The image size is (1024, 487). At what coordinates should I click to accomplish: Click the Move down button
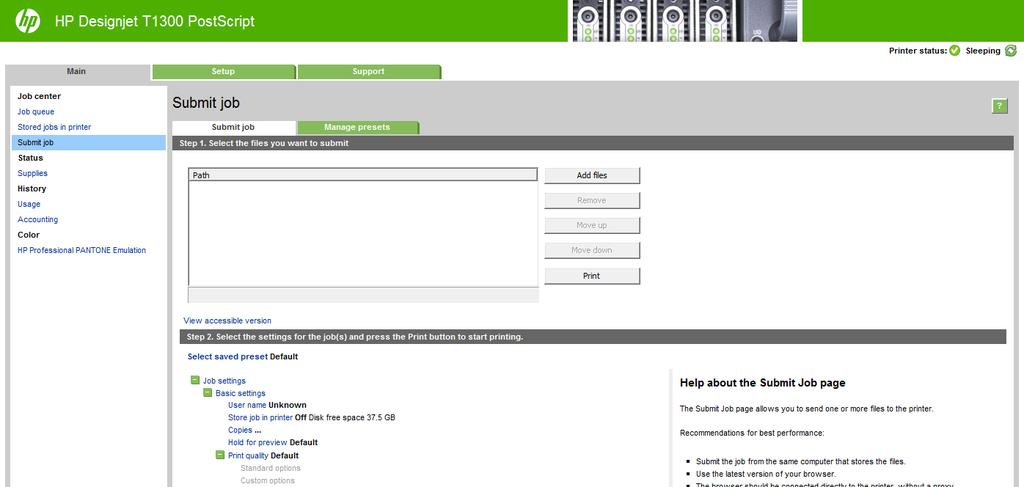click(x=592, y=250)
